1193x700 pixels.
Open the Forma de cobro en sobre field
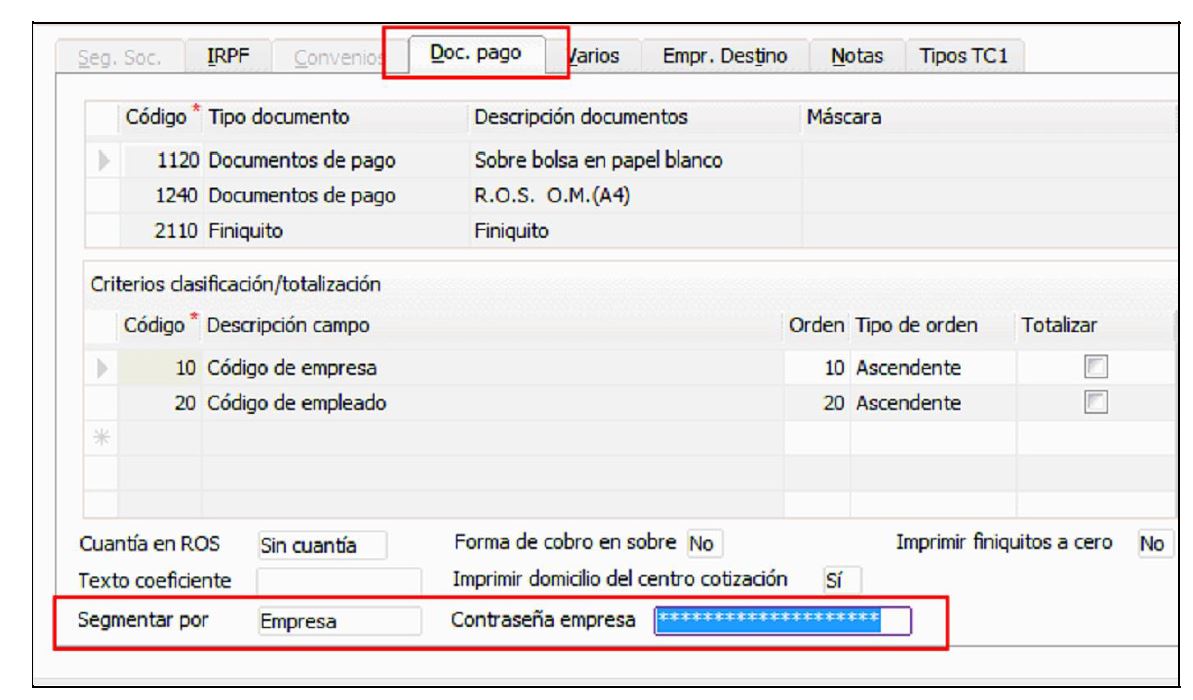pos(704,543)
